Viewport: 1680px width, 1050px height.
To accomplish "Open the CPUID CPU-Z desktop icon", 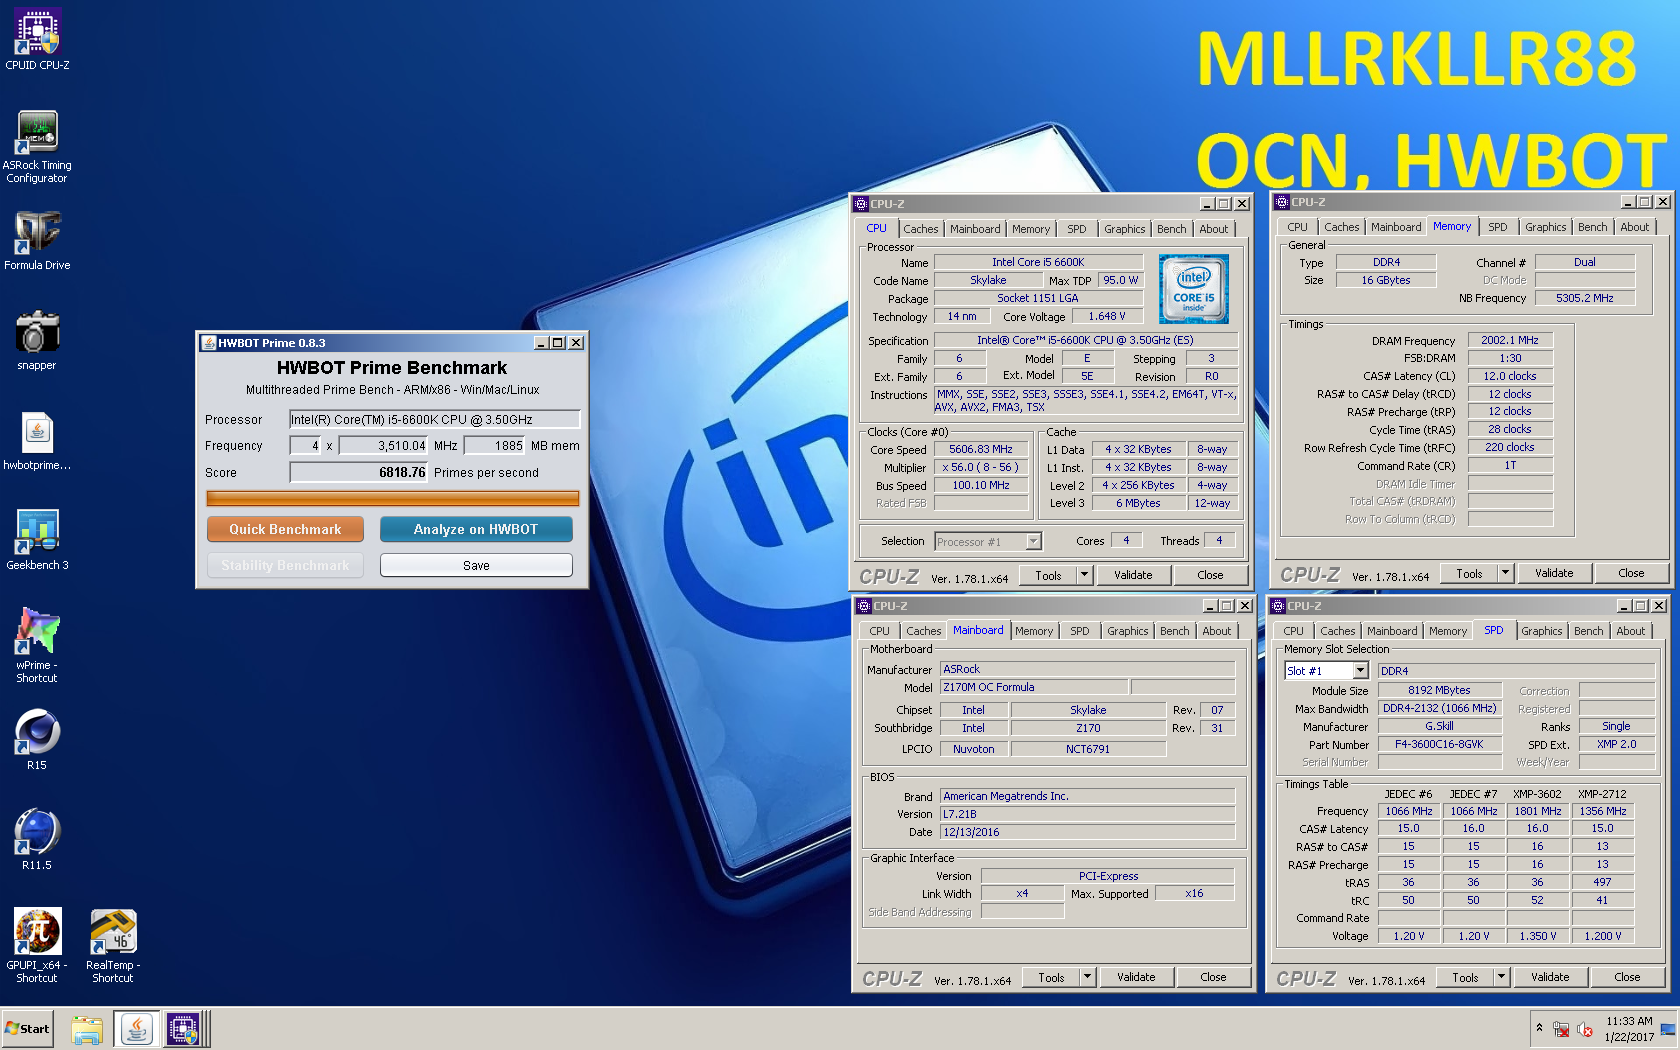I will (x=37, y=39).
